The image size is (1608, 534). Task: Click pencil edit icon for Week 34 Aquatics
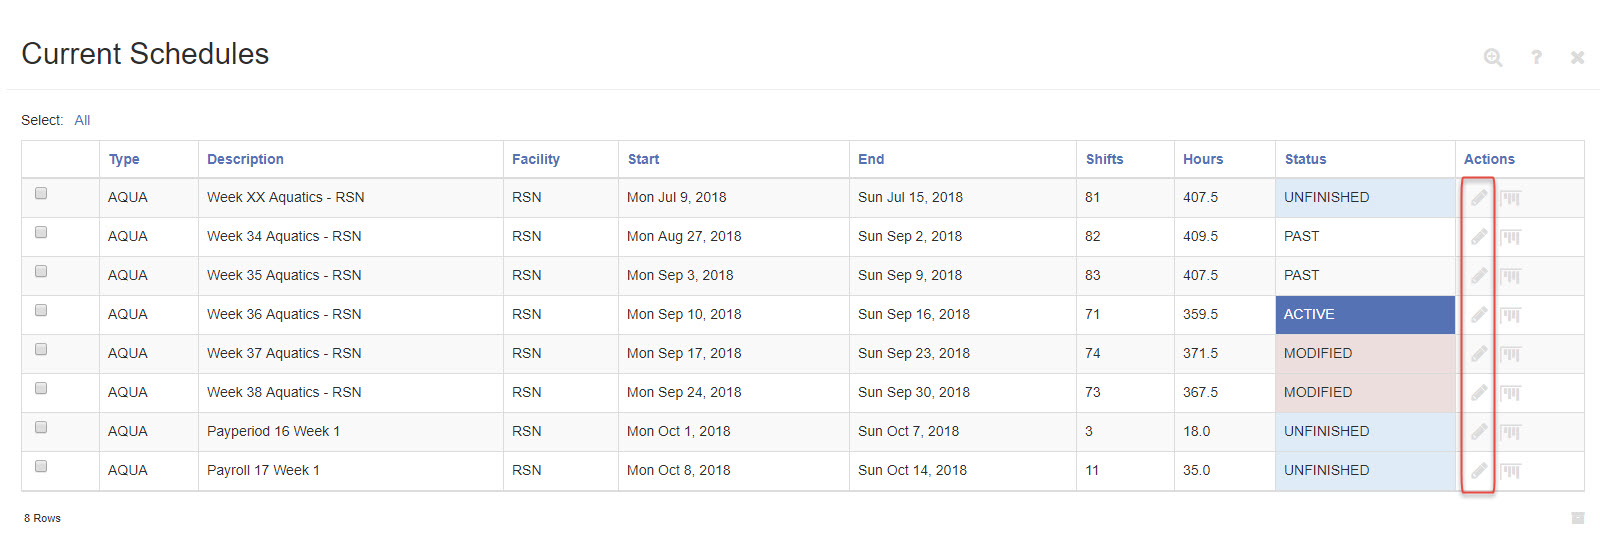tap(1478, 237)
